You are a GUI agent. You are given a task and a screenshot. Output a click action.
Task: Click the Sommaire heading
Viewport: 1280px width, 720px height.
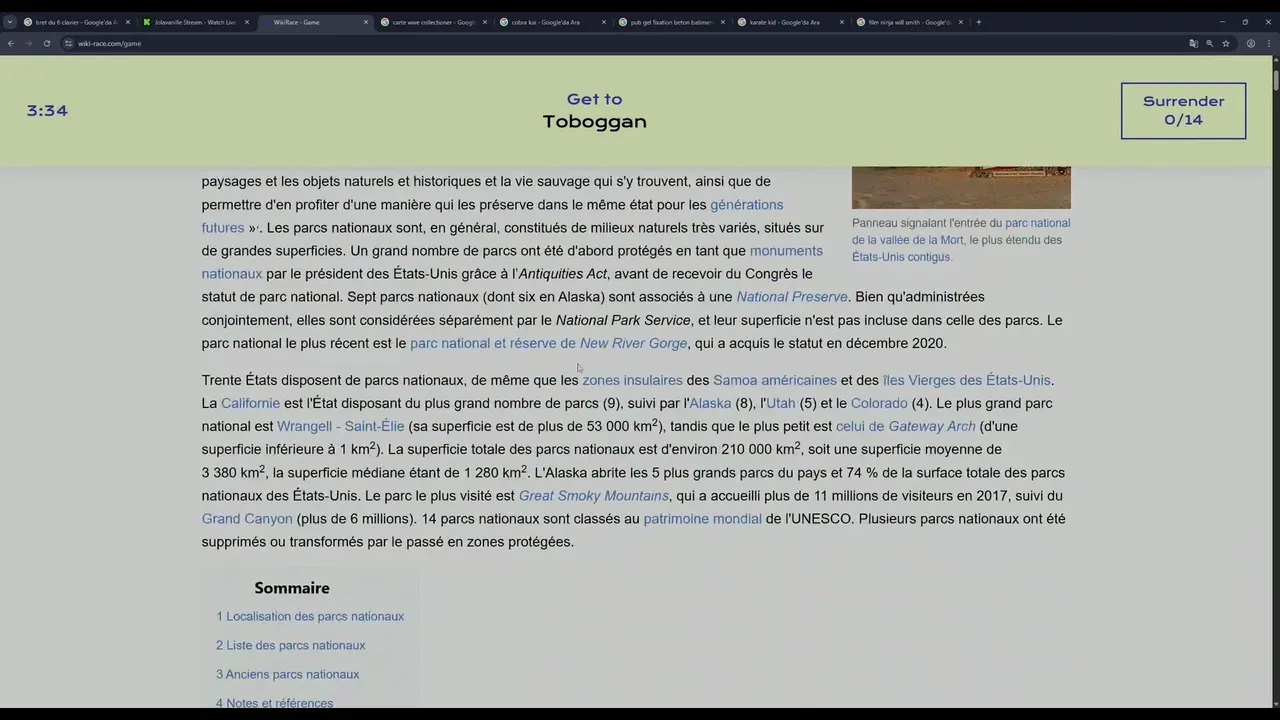[292, 588]
